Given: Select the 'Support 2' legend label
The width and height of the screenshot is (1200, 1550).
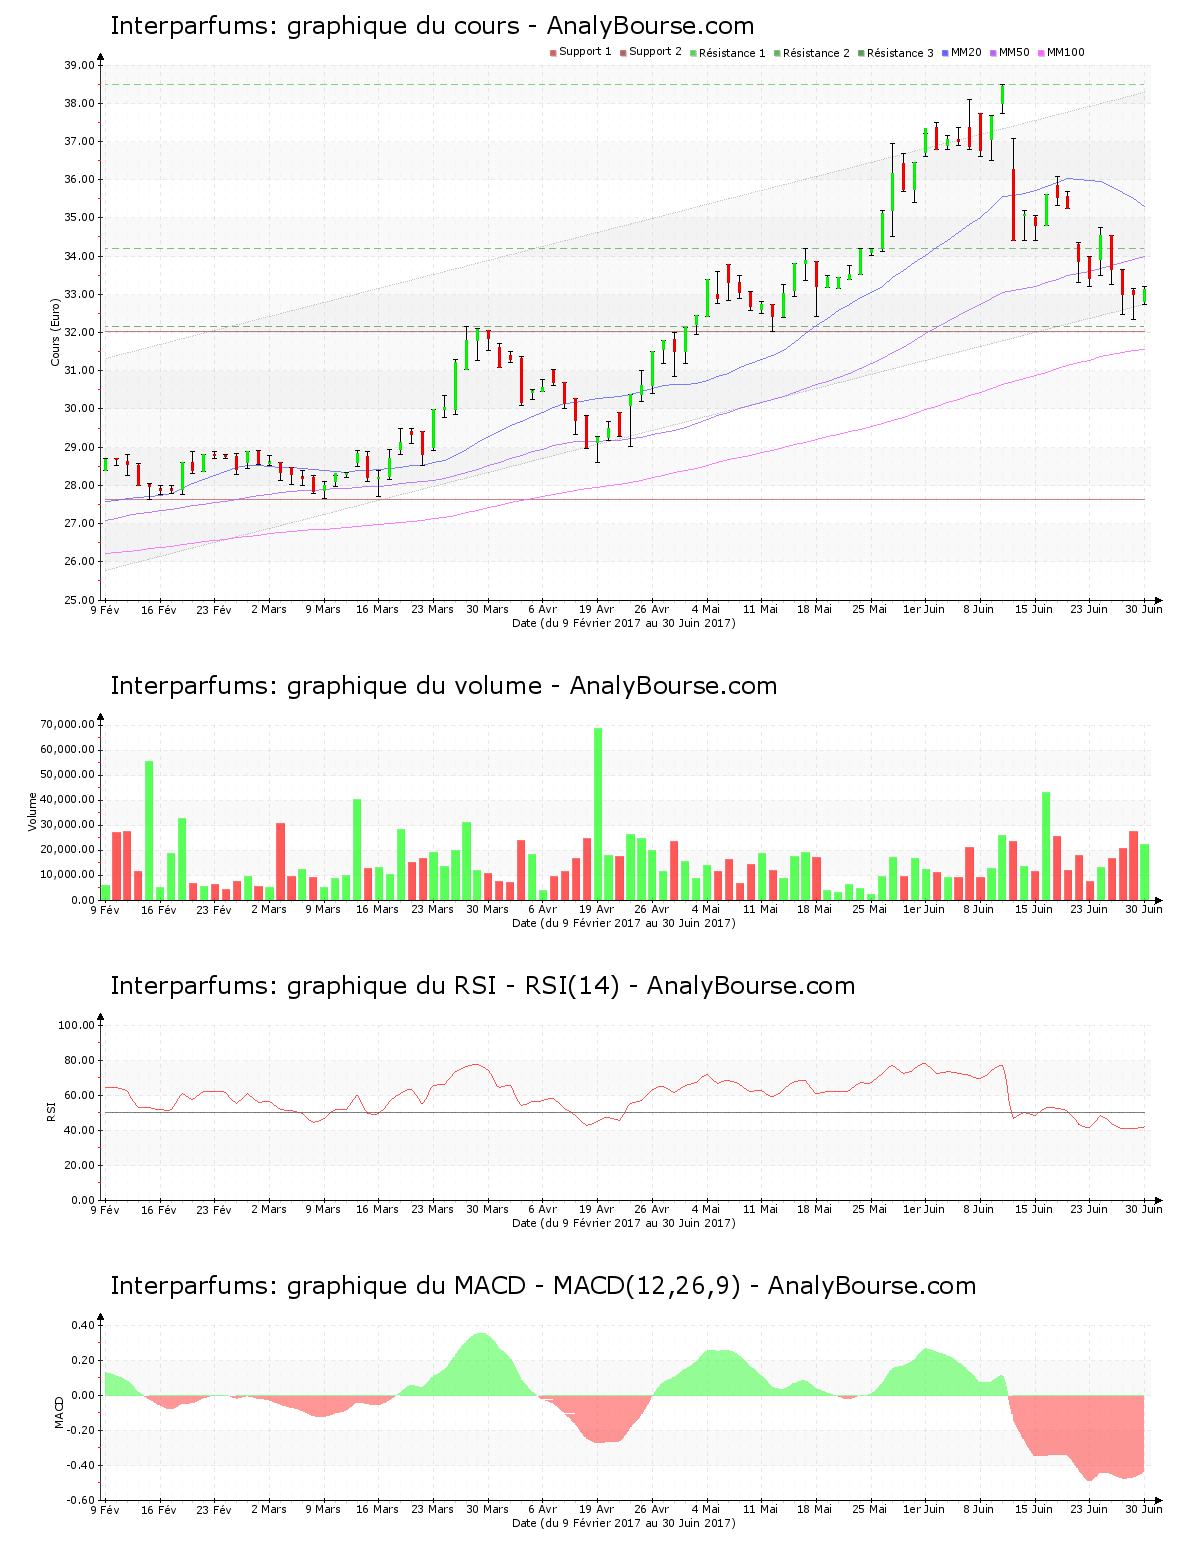Looking at the screenshot, I should (655, 52).
